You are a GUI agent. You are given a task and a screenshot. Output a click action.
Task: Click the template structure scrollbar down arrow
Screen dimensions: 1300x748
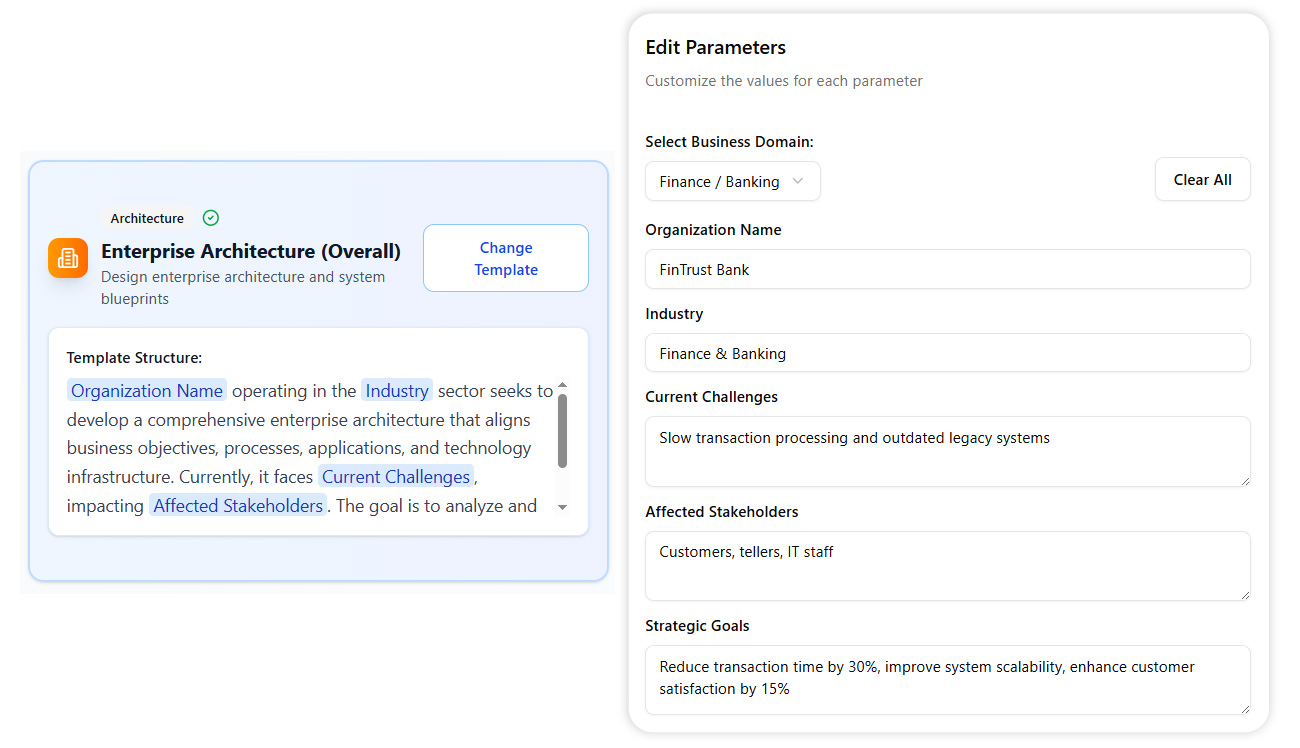click(562, 507)
